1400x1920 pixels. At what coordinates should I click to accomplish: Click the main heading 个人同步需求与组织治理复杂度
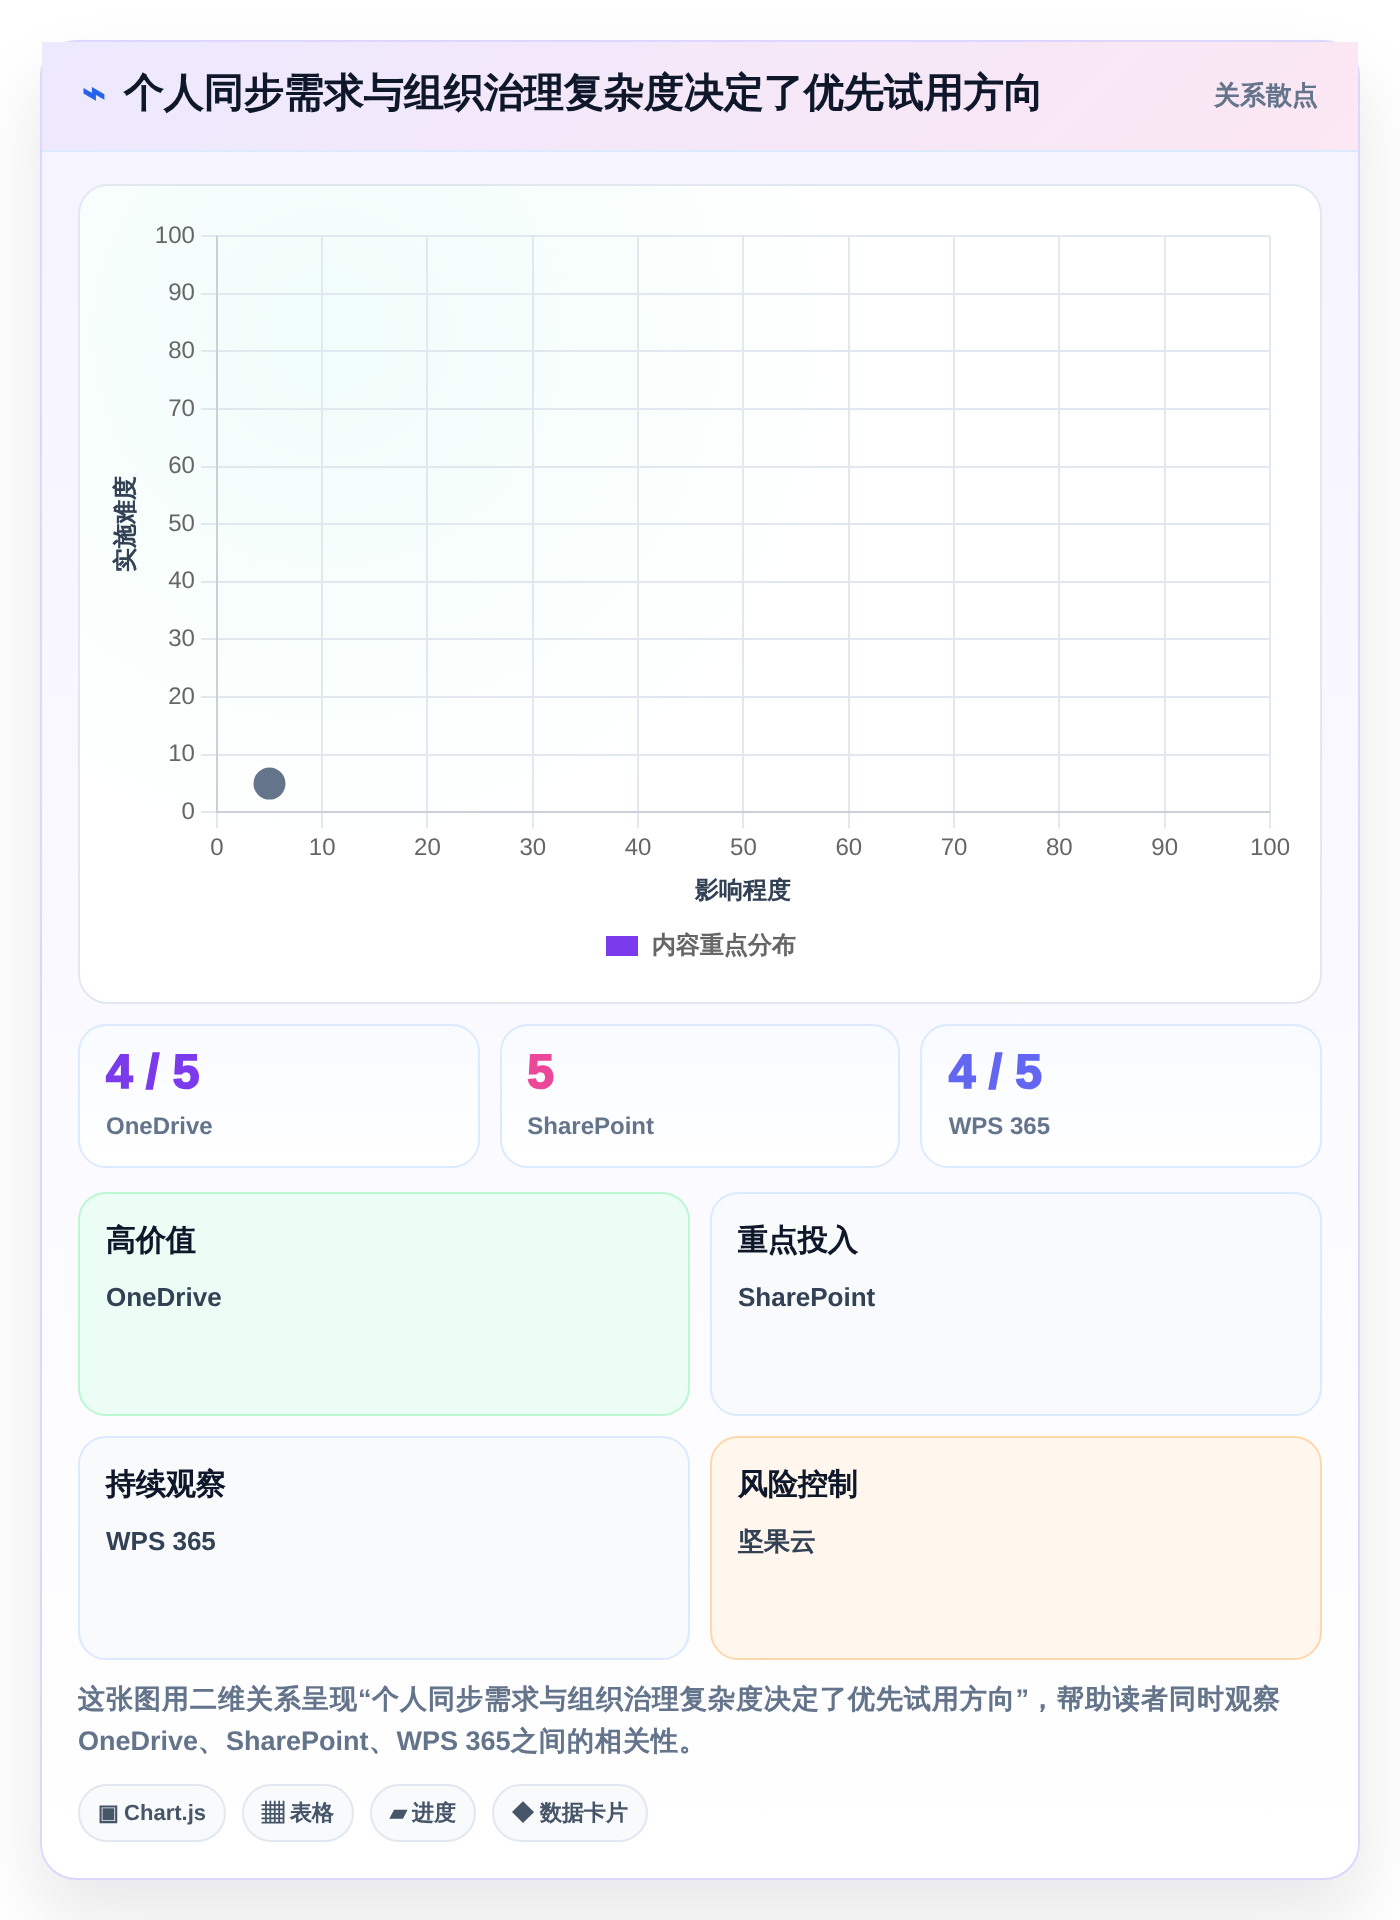click(582, 94)
